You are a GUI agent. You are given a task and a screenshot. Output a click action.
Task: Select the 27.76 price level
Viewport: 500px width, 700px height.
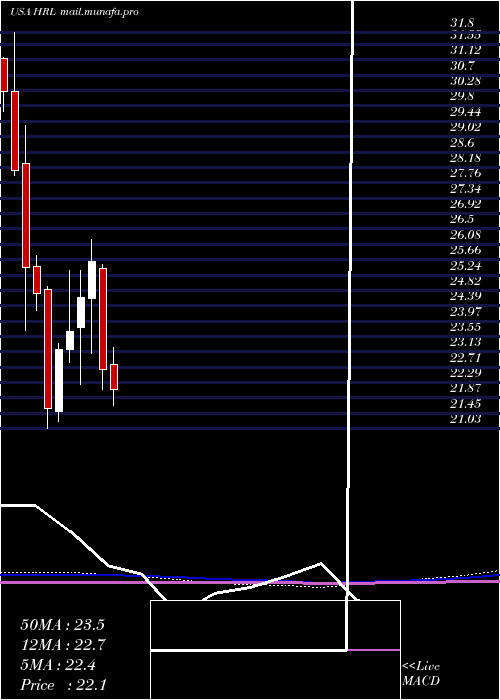point(466,174)
